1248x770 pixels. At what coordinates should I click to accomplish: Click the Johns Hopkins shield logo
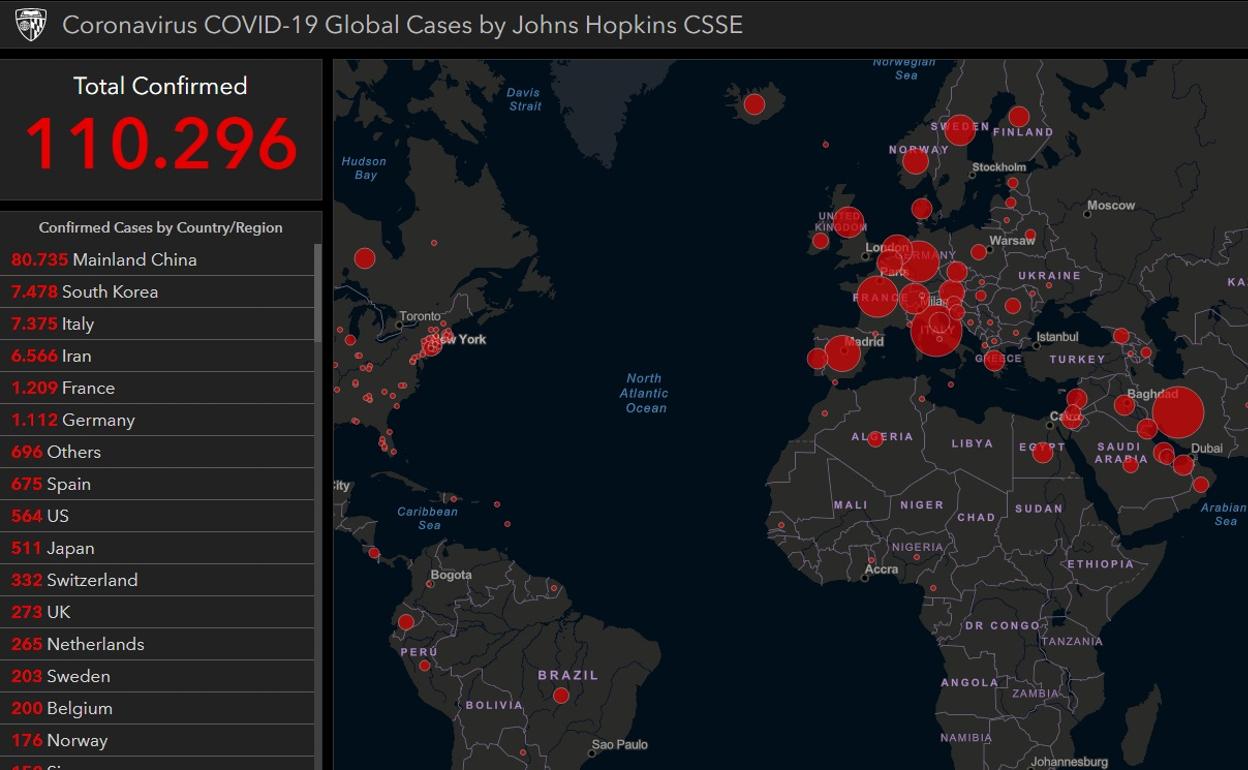[x=30, y=24]
